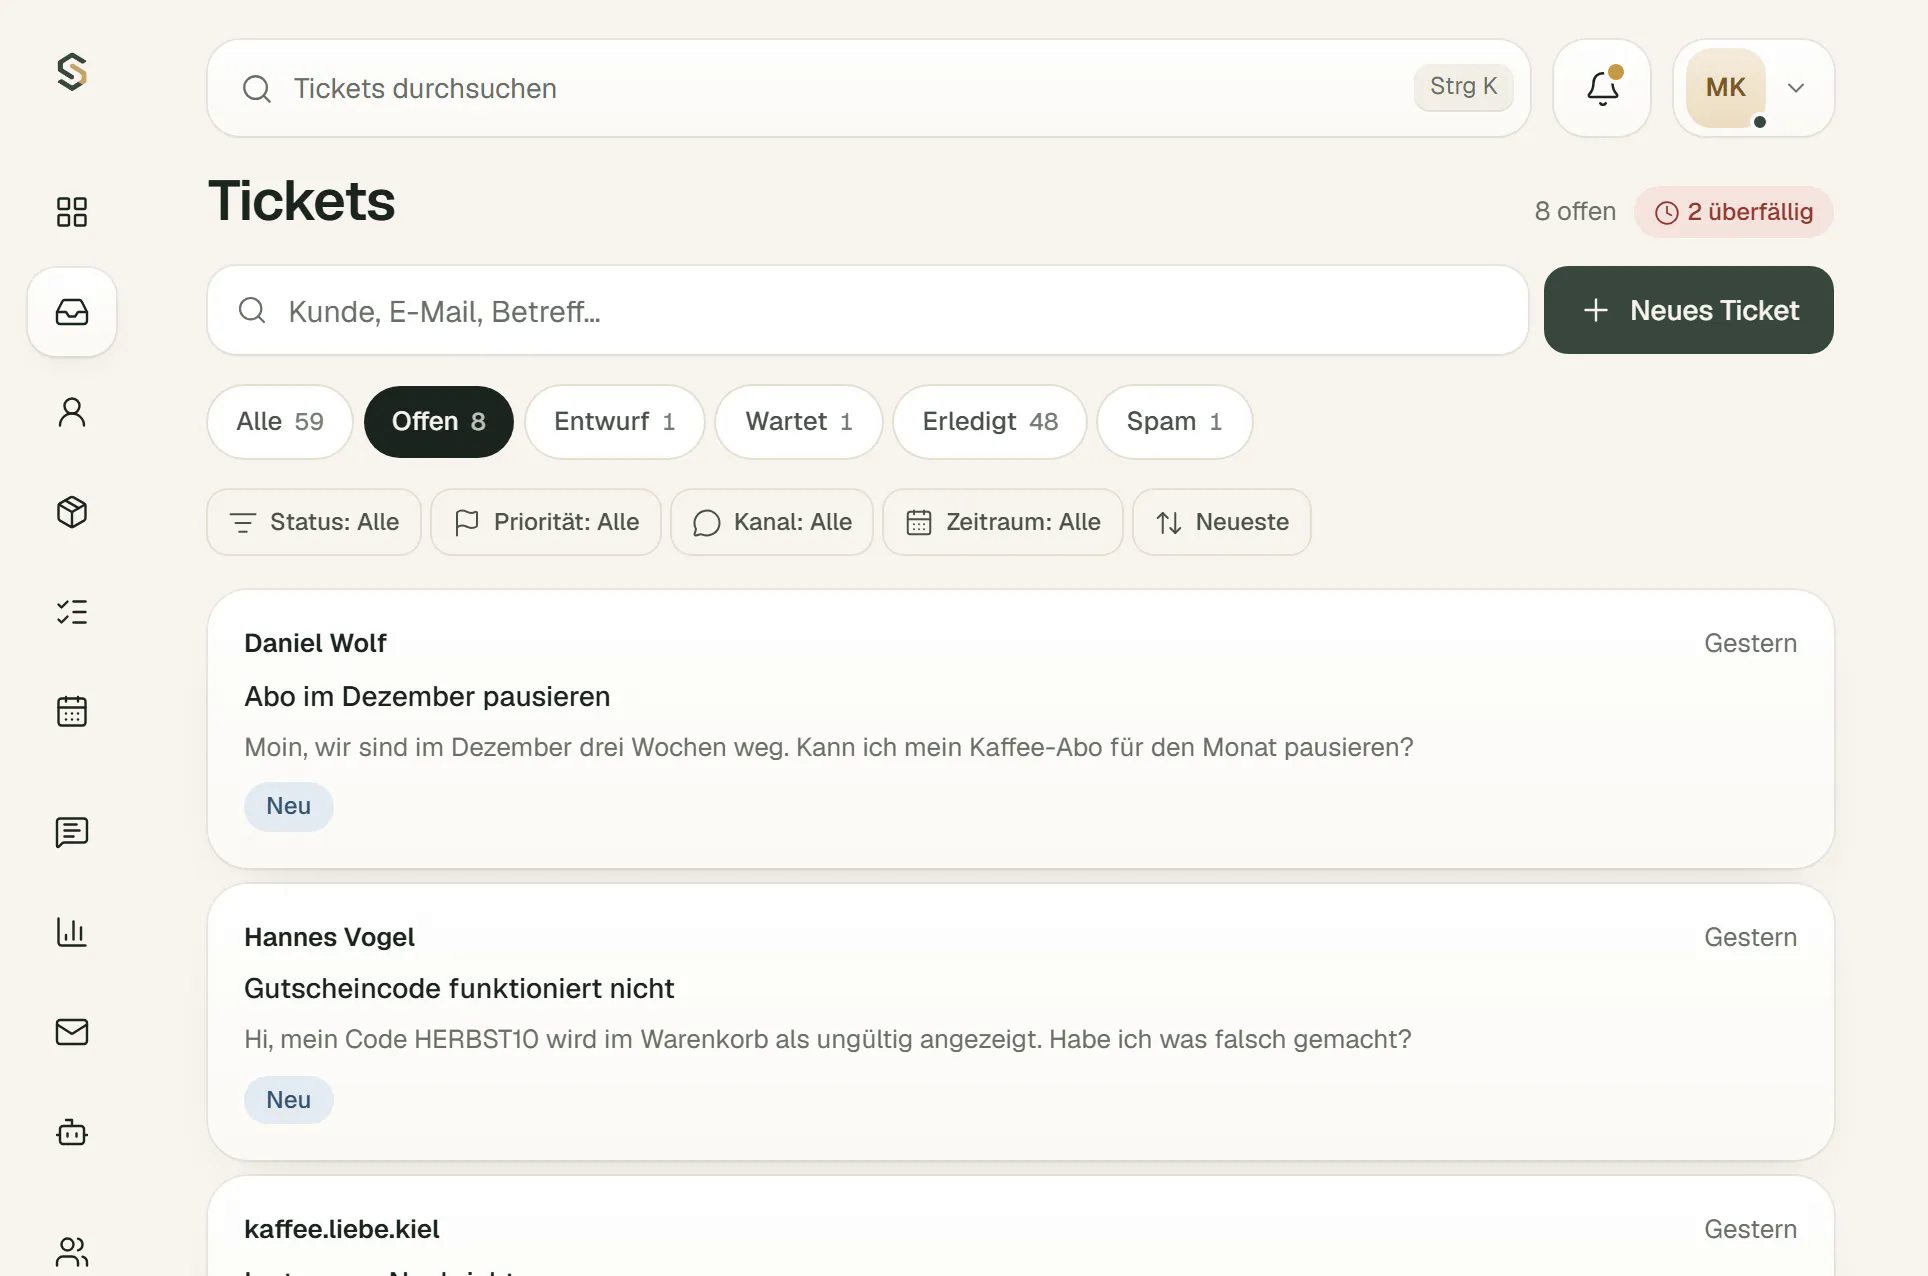
Task: Open the robot bot icon in sidebar
Action: 72,1132
